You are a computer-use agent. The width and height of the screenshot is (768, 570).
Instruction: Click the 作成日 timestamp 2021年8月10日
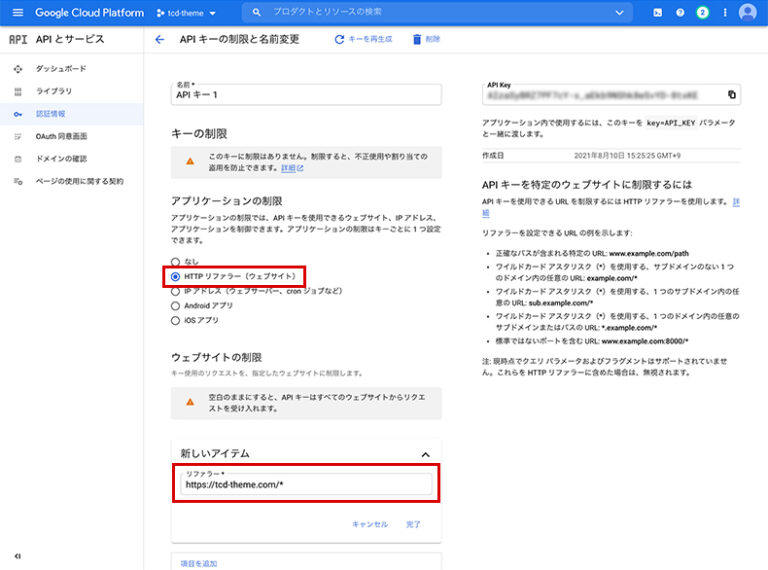[627, 156]
